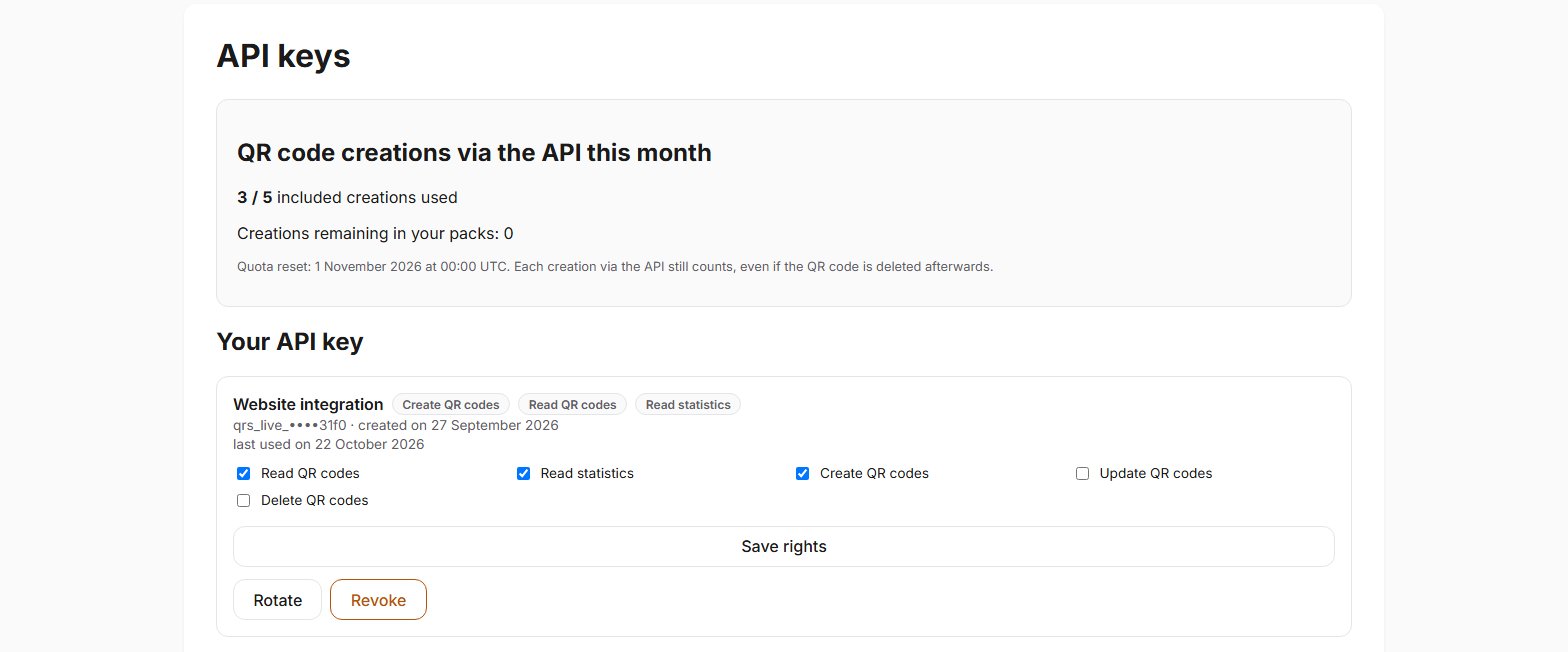This screenshot has width=1568, height=652.
Task: Click the Quota reset notice text
Action: pos(615,267)
